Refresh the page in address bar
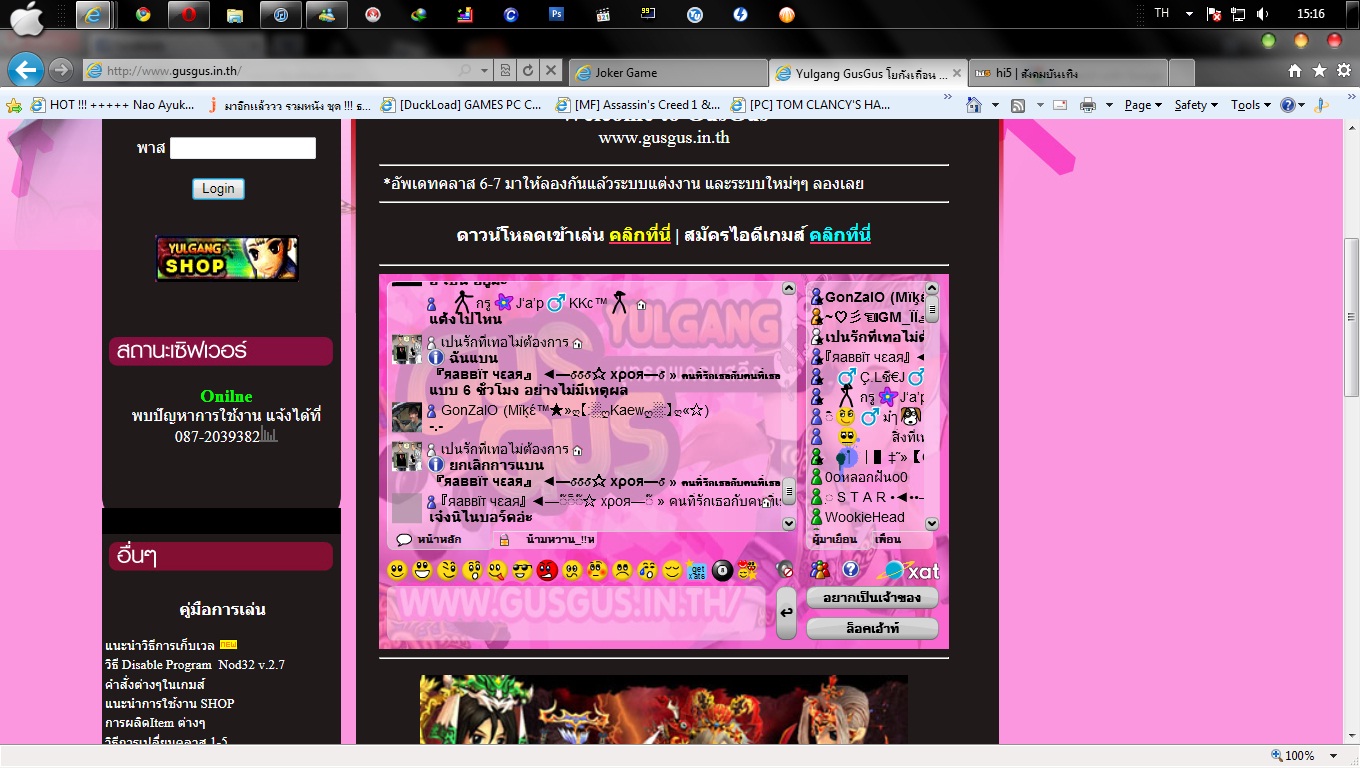 coord(528,71)
